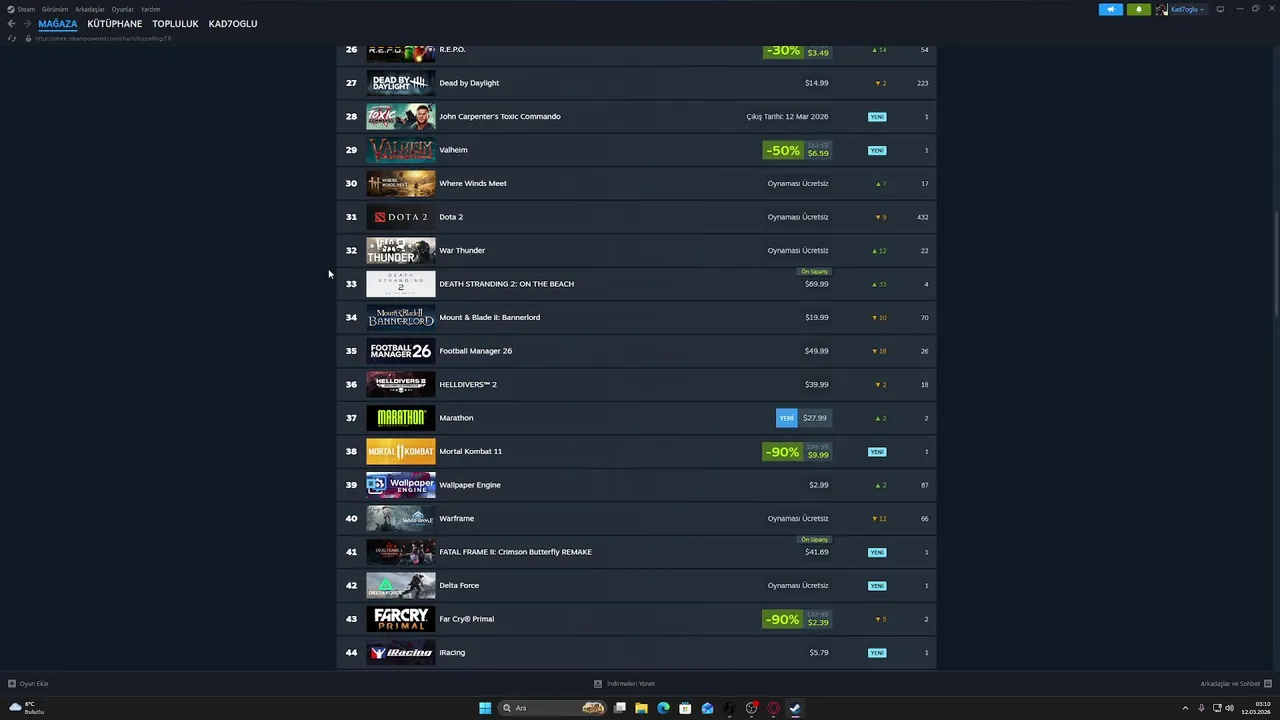Switch to the KÜTÜPHANE tab
Image resolution: width=1280 pixels, height=720 pixels.
click(x=115, y=24)
